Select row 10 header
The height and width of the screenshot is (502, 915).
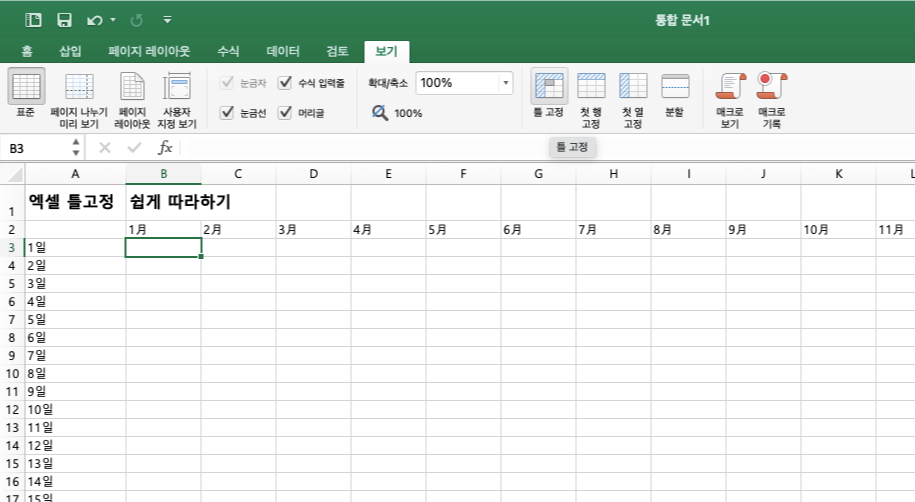coord(12,374)
